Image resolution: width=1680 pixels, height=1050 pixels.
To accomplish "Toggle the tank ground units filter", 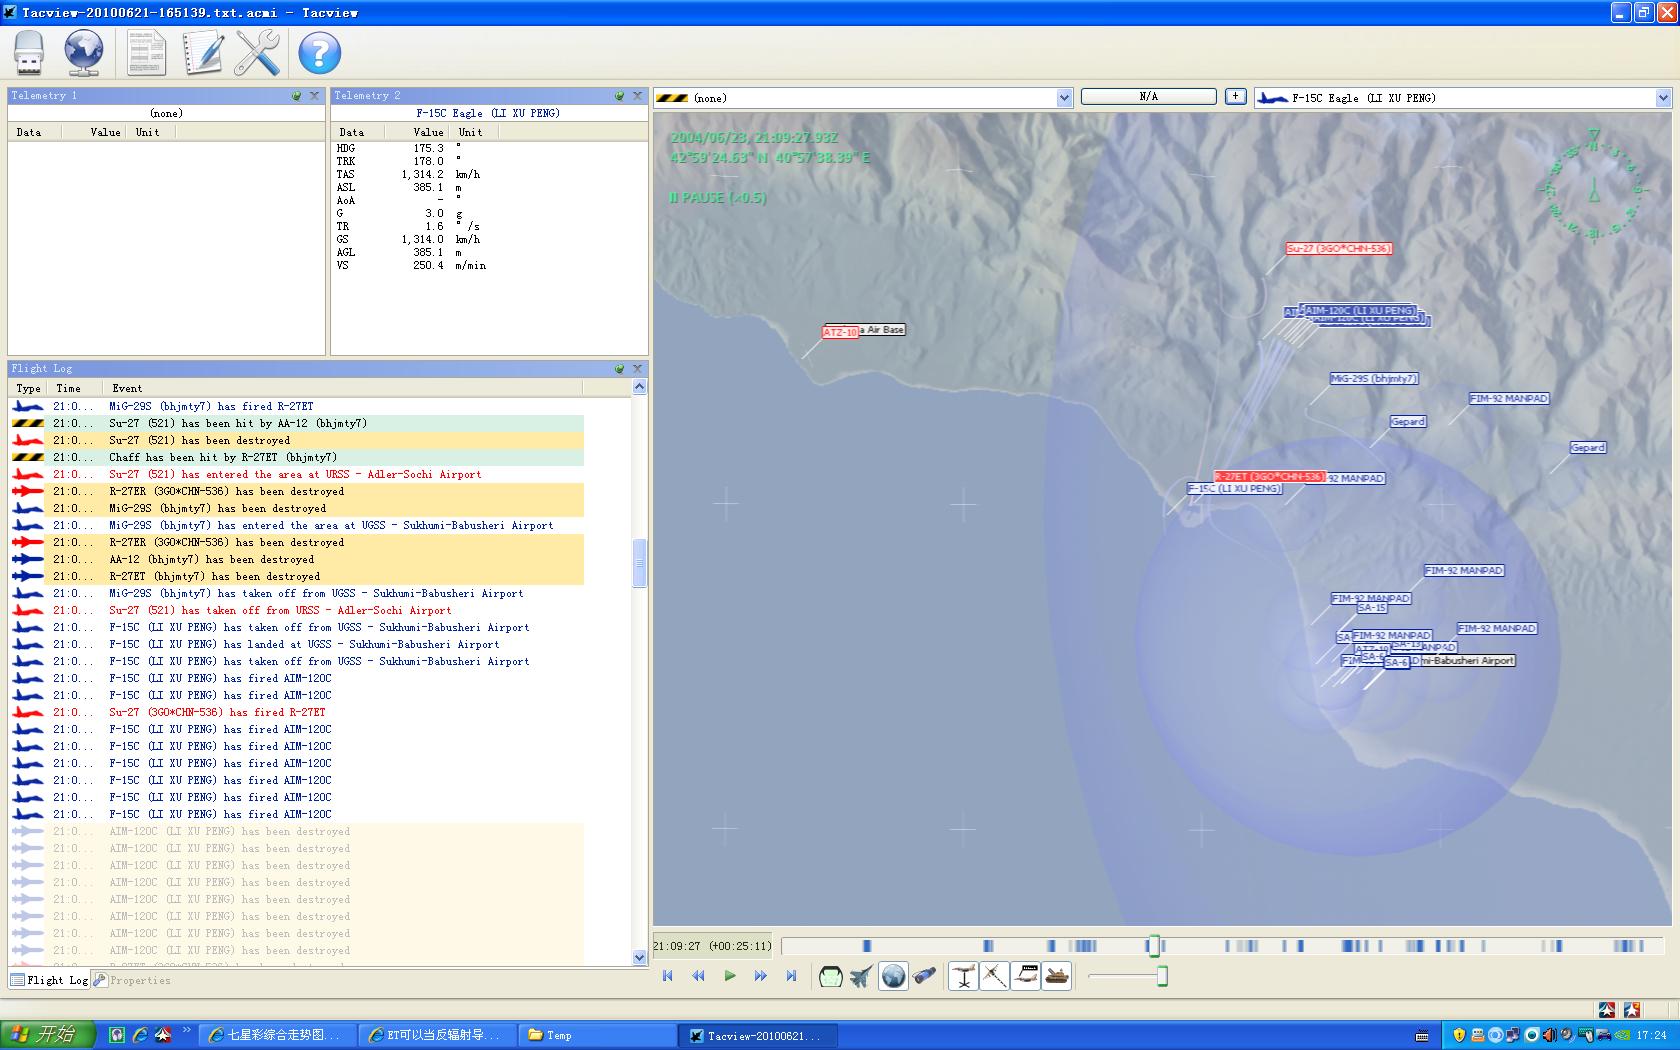I will tap(1057, 976).
